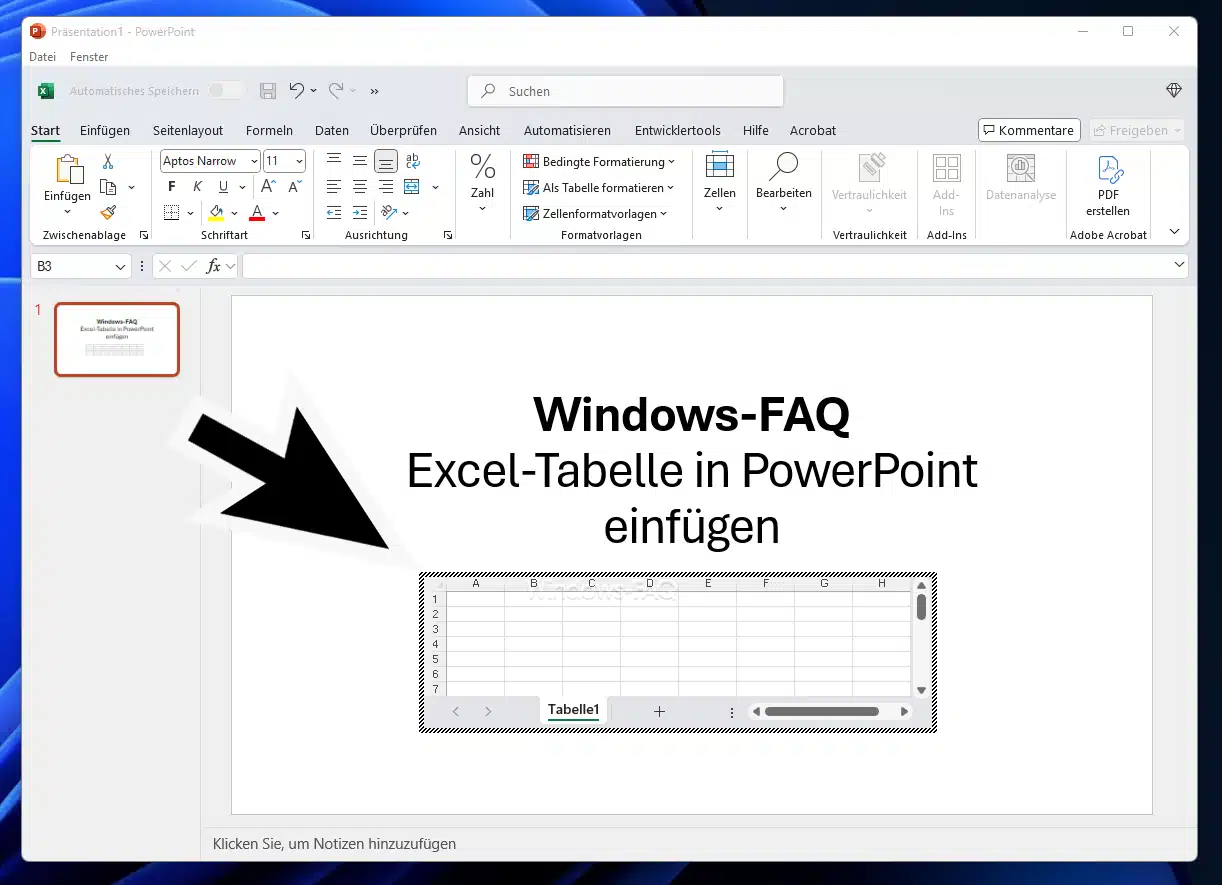Toggle italic K formatting
This screenshot has width=1222, height=885.
(197, 187)
